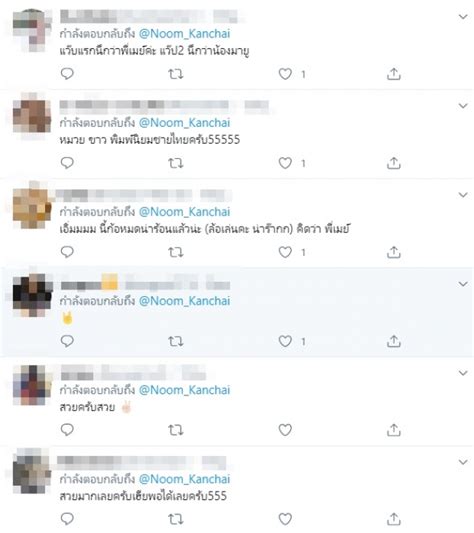Open chevron menu on the highlighted emoji tweet
The height and width of the screenshot is (533, 474).
pos(463,284)
